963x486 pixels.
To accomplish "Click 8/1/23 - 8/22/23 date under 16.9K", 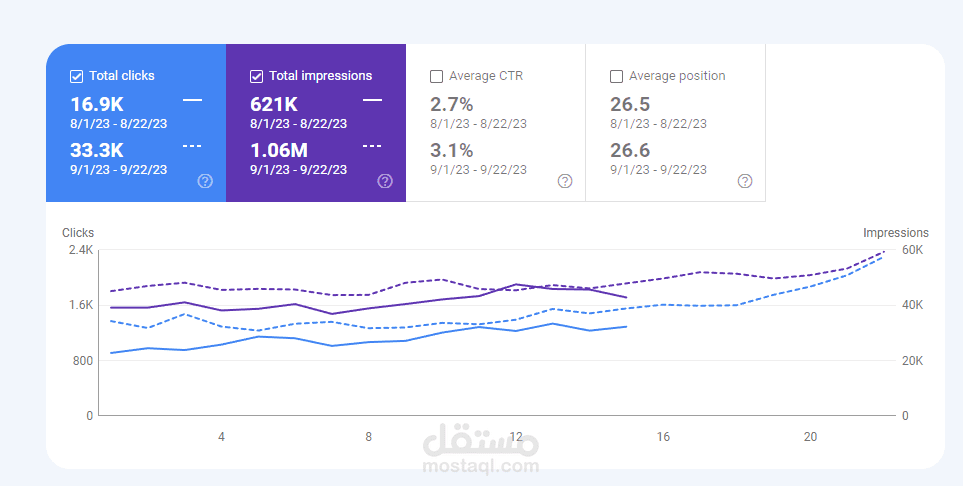I will click(x=119, y=123).
